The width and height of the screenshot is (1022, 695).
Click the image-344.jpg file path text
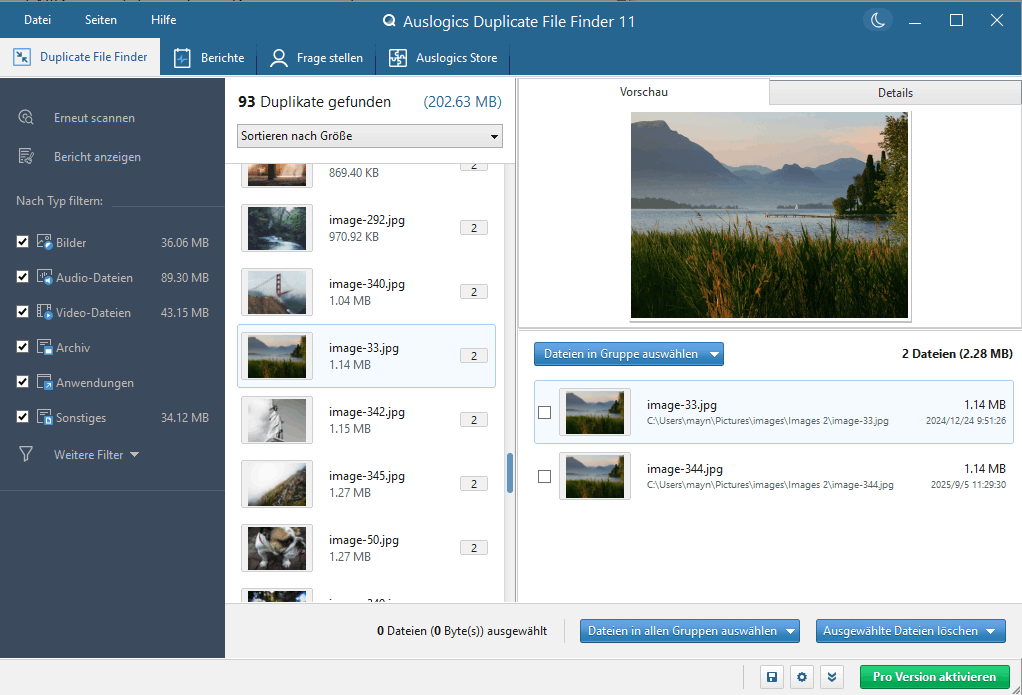[x=770, y=485]
